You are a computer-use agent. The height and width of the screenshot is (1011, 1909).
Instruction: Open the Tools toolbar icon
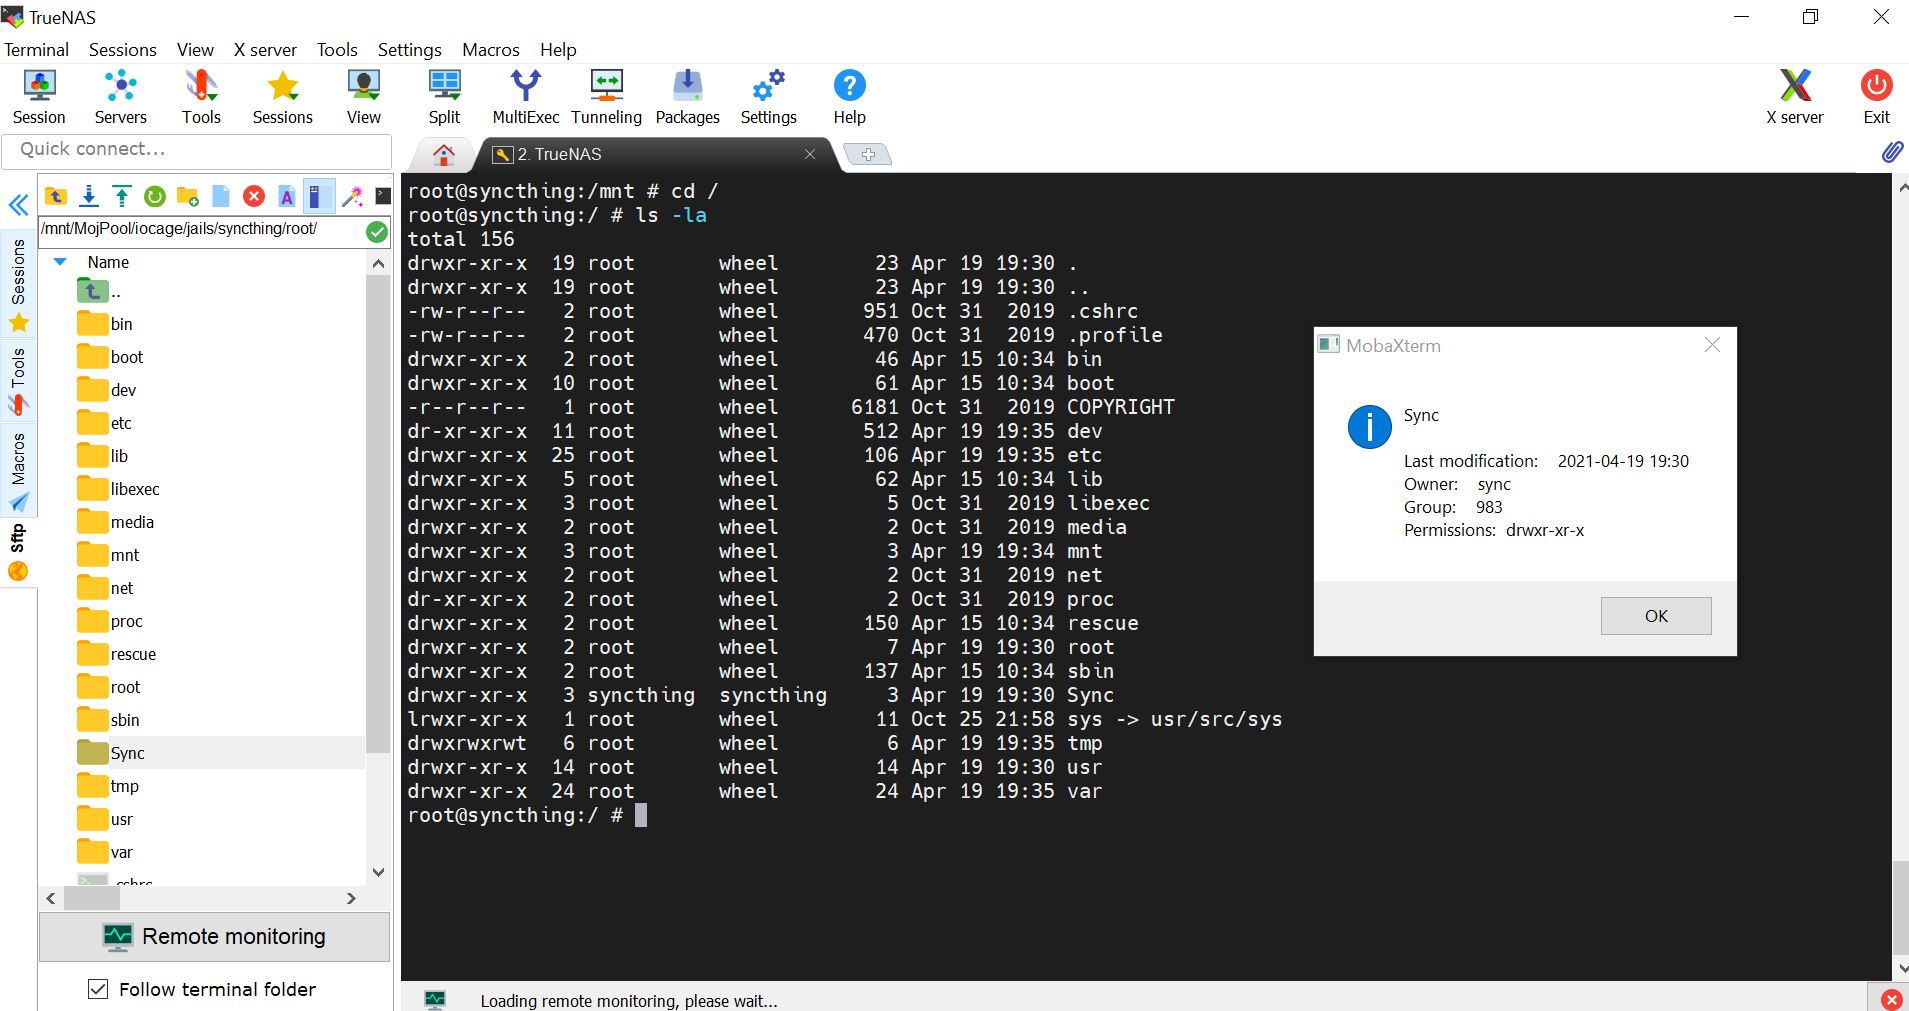201,97
